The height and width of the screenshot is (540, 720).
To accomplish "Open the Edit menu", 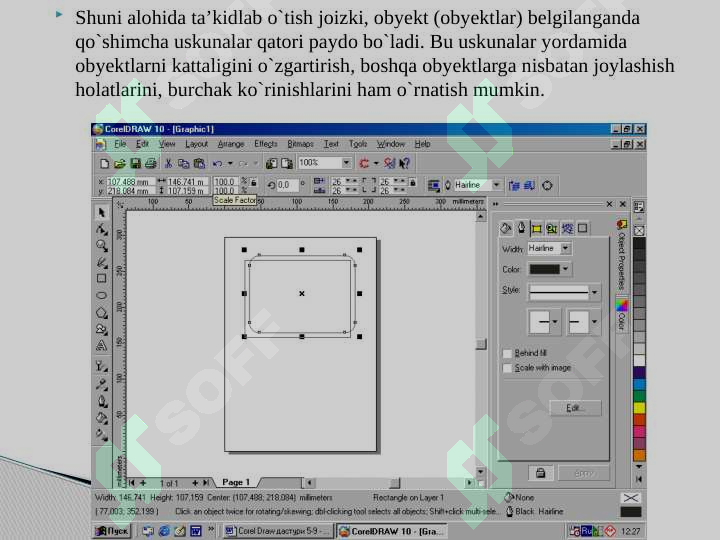I will point(142,144).
